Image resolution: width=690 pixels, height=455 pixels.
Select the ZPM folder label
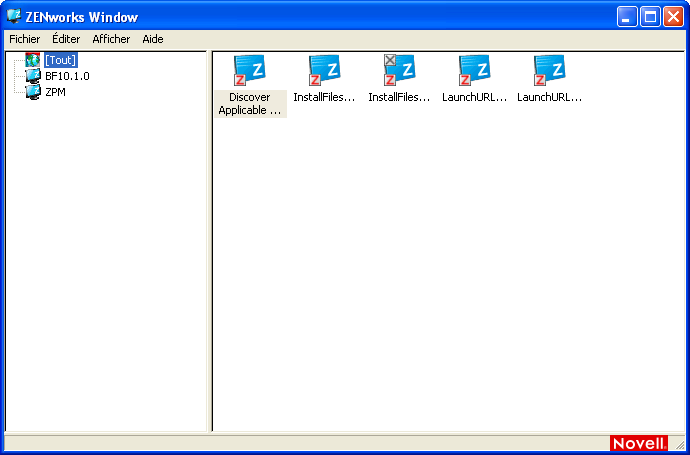click(55, 92)
